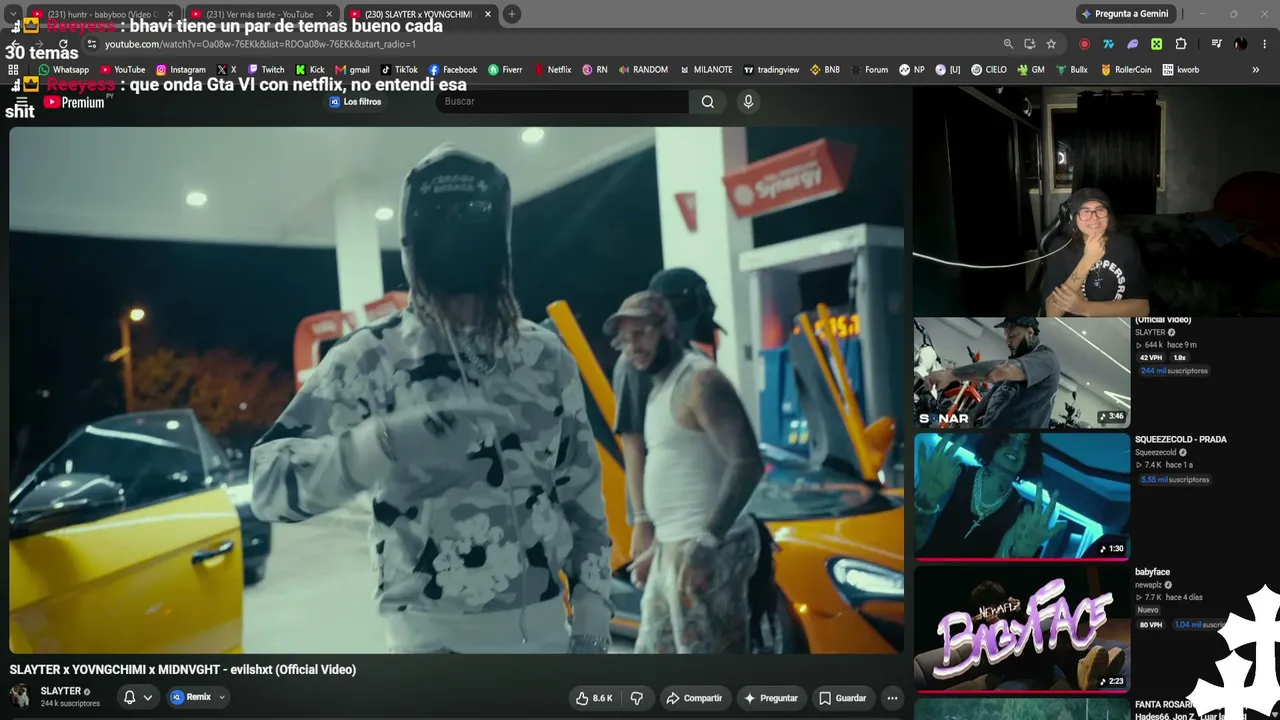Open the BNB bookmark
The height and width of the screenshot is (720, 1280).
tap(825, 70)
